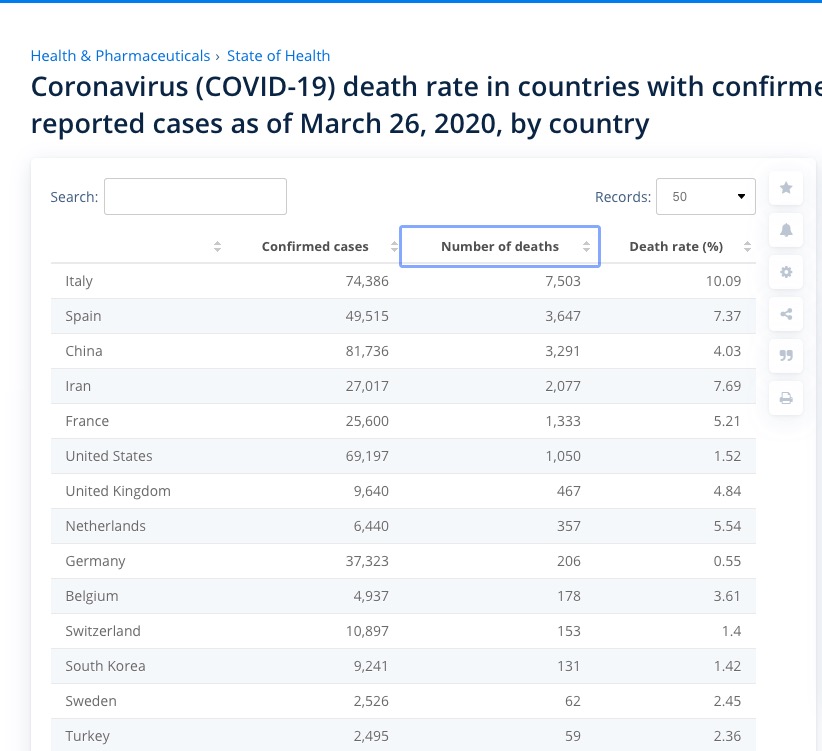Open the Records dropdown showing 50
Screen dimensions: 822x751
(705, 196)
